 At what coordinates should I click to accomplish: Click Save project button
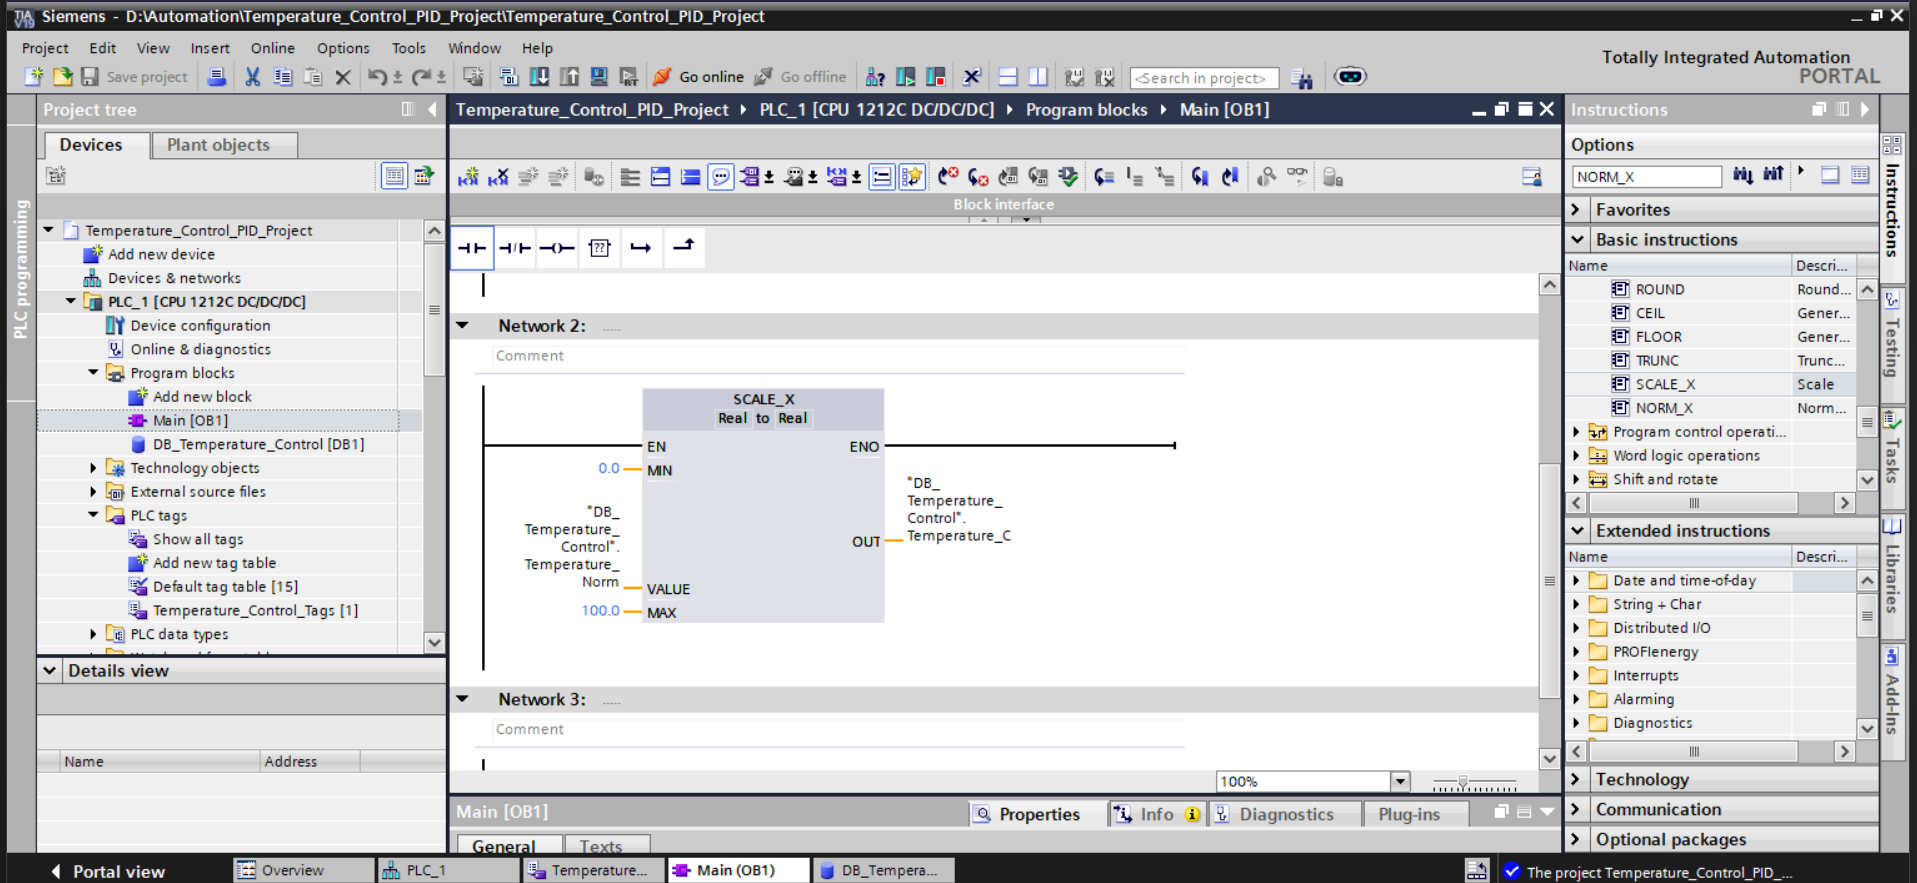click(x=134, y=77)
